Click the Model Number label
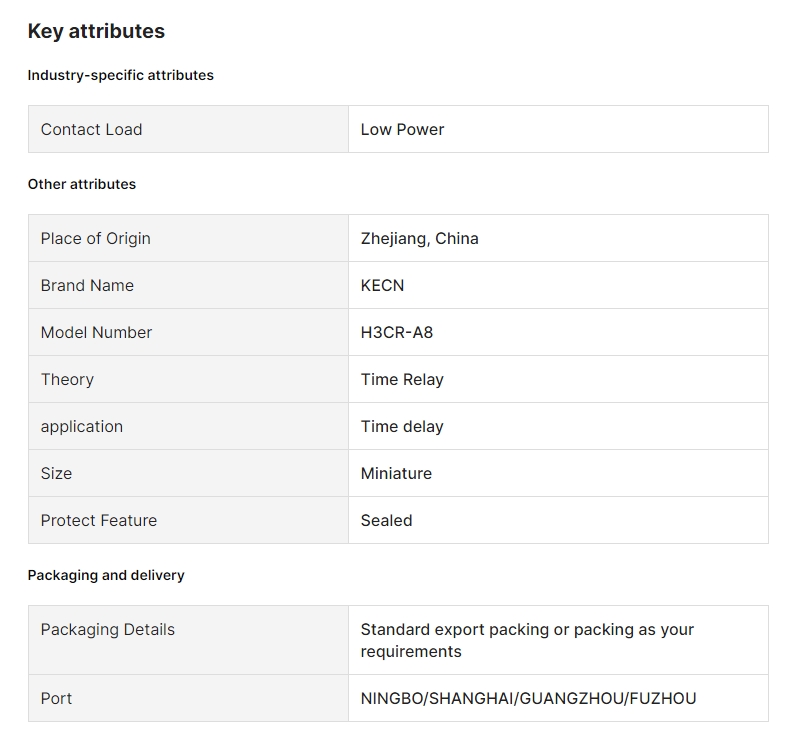 pyautogui.click(x=96, y=332)
